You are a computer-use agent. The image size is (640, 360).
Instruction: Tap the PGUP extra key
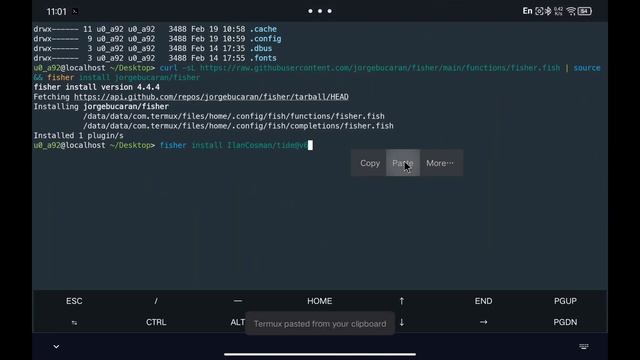(x=565, y=301)
